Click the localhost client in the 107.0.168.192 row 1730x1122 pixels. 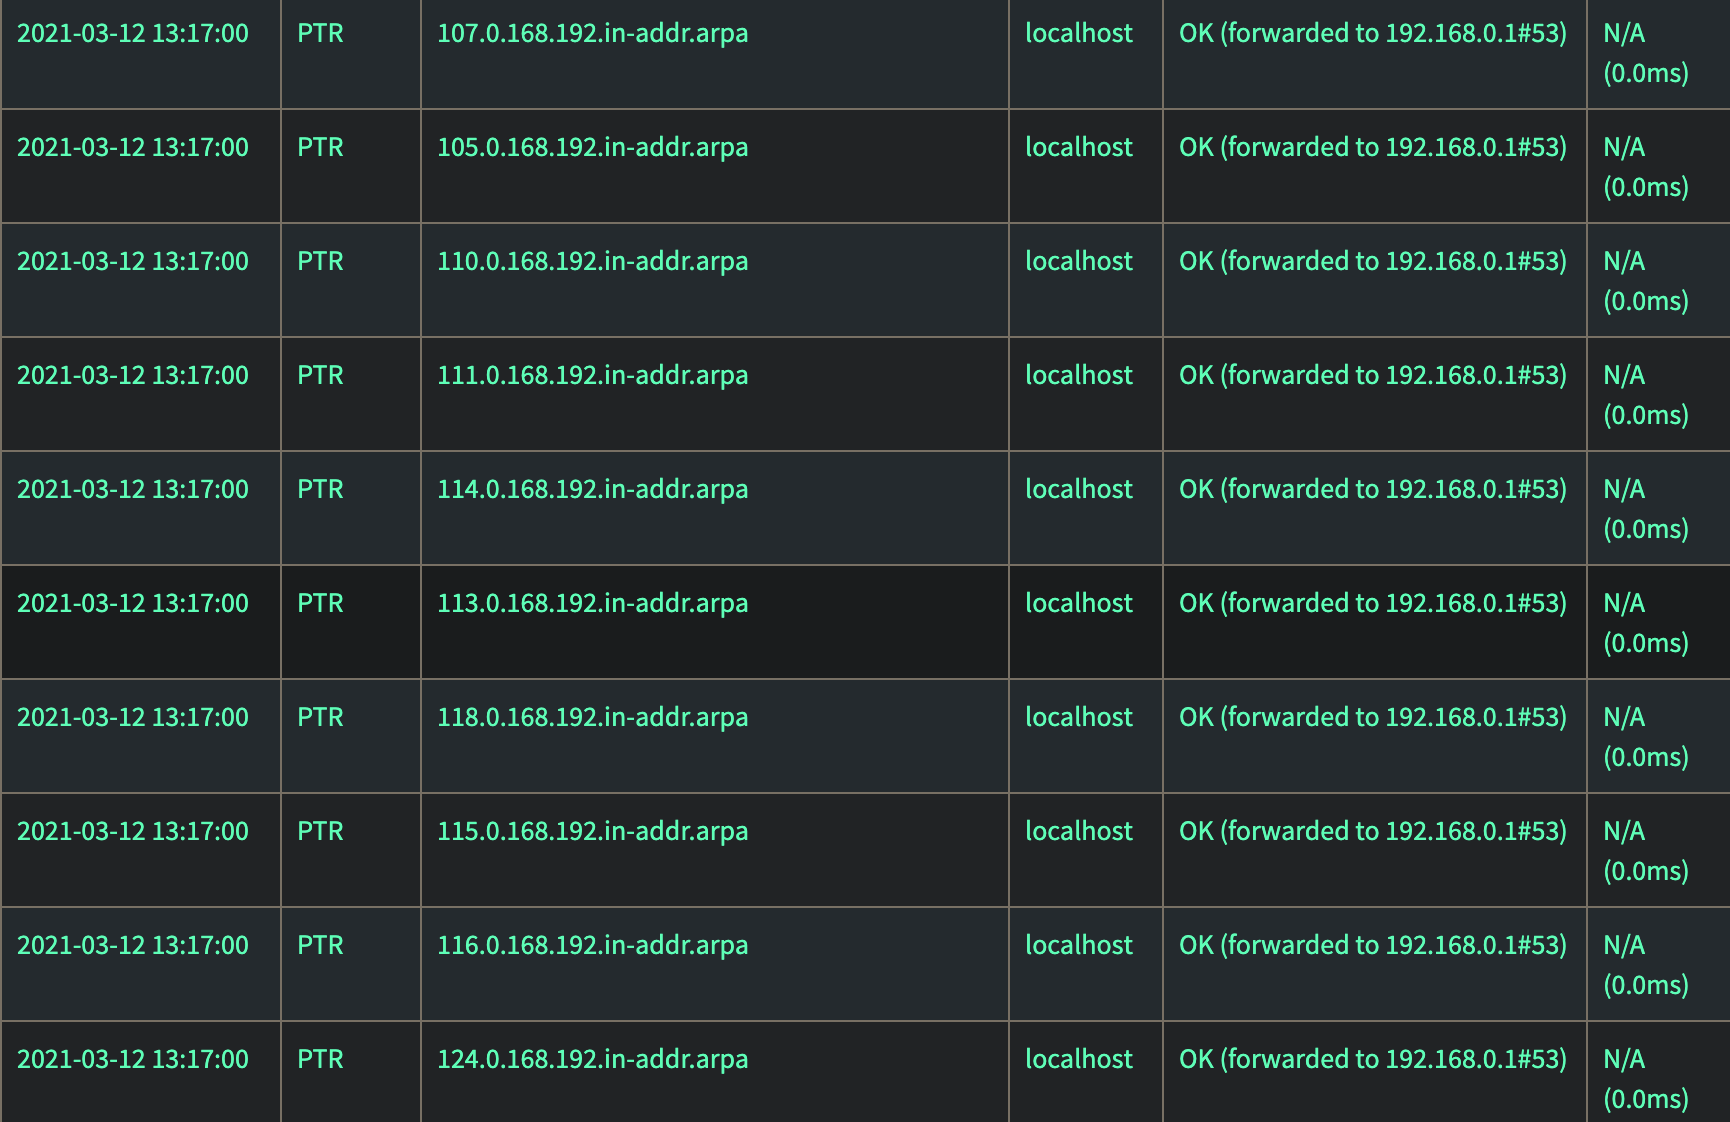coord(1079,33)
